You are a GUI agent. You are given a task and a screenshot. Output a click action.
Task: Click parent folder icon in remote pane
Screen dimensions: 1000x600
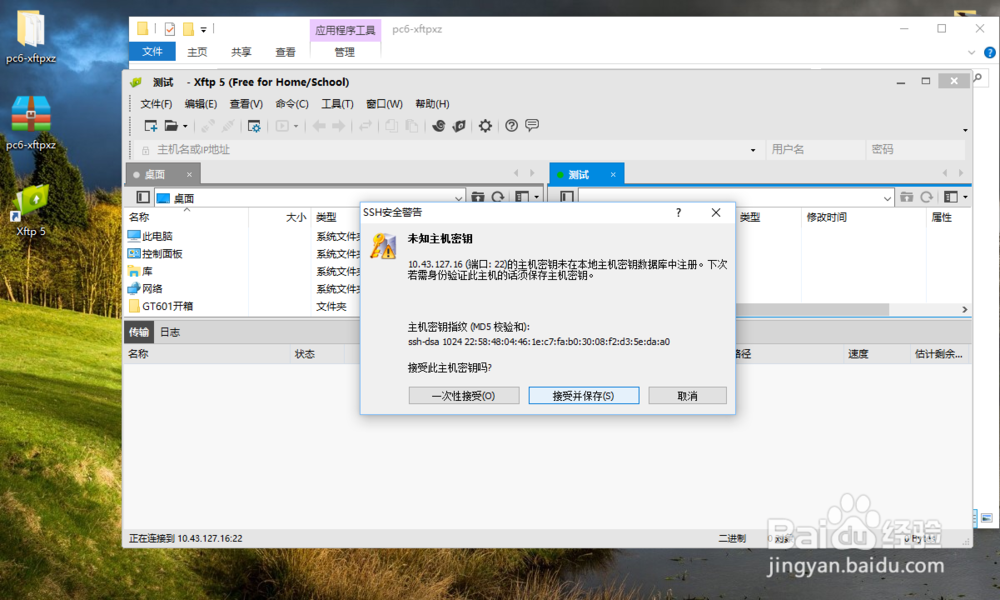tap(906, 197)
